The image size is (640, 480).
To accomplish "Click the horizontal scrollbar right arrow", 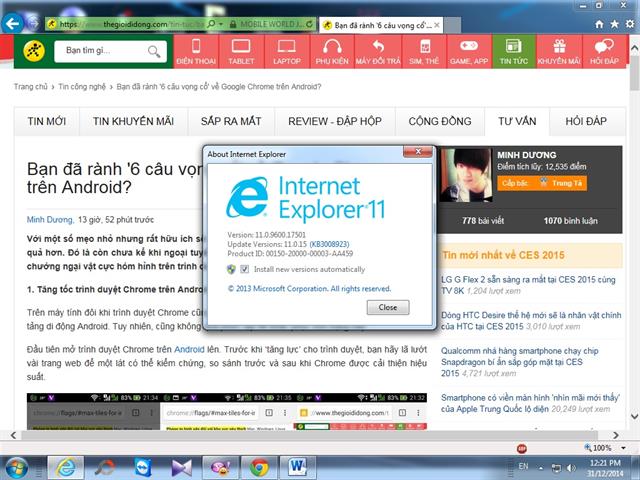I will (616, 435).
